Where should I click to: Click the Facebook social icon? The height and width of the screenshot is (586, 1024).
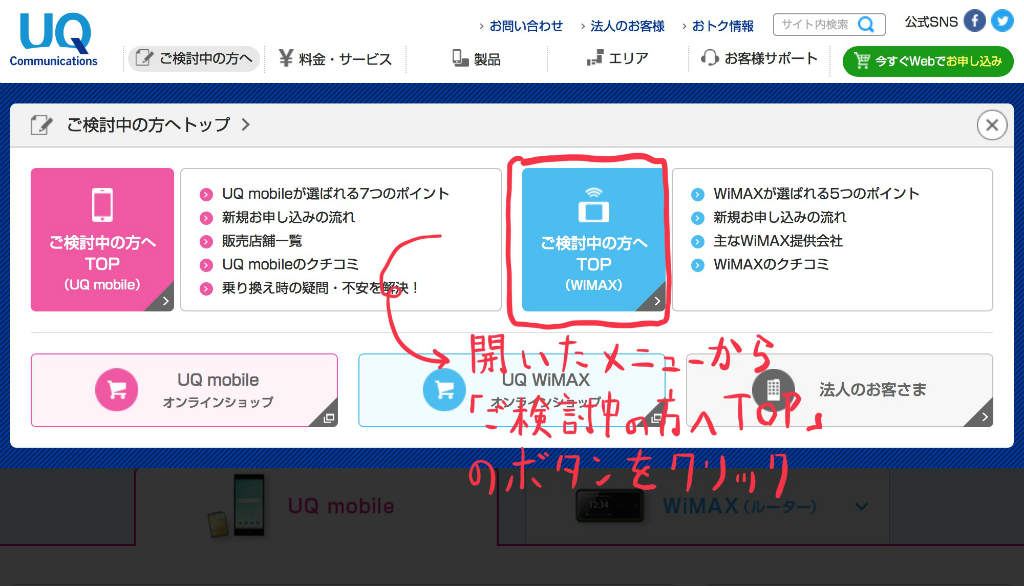[975, 20]
